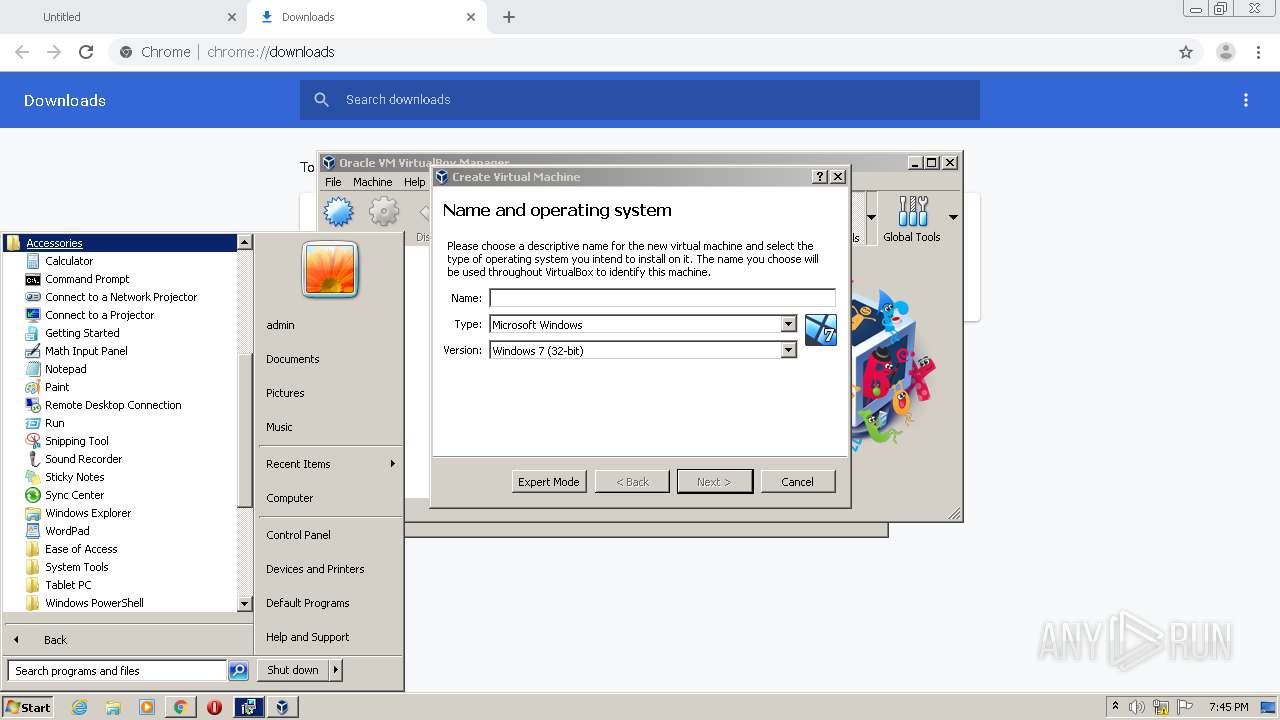The height and width of the screenshot is (720, 1280).
Task: Click the Expert Mode button
Action: [x=549, y=481]
